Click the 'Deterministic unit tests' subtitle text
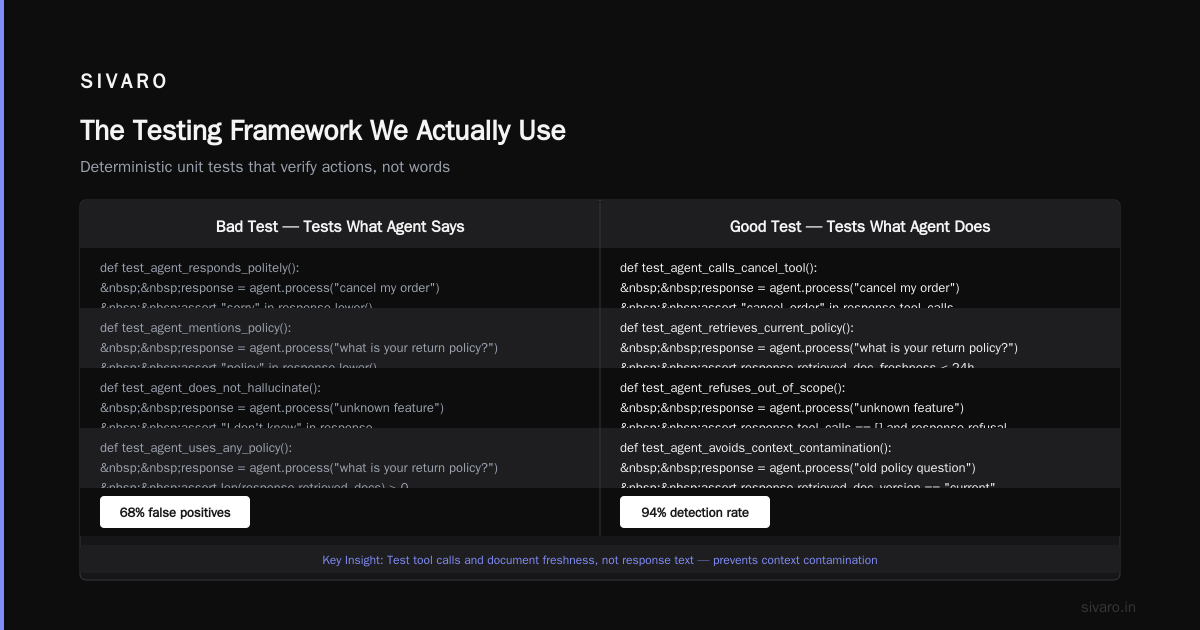The image size is (1200, 630). (x=265, y=167)
